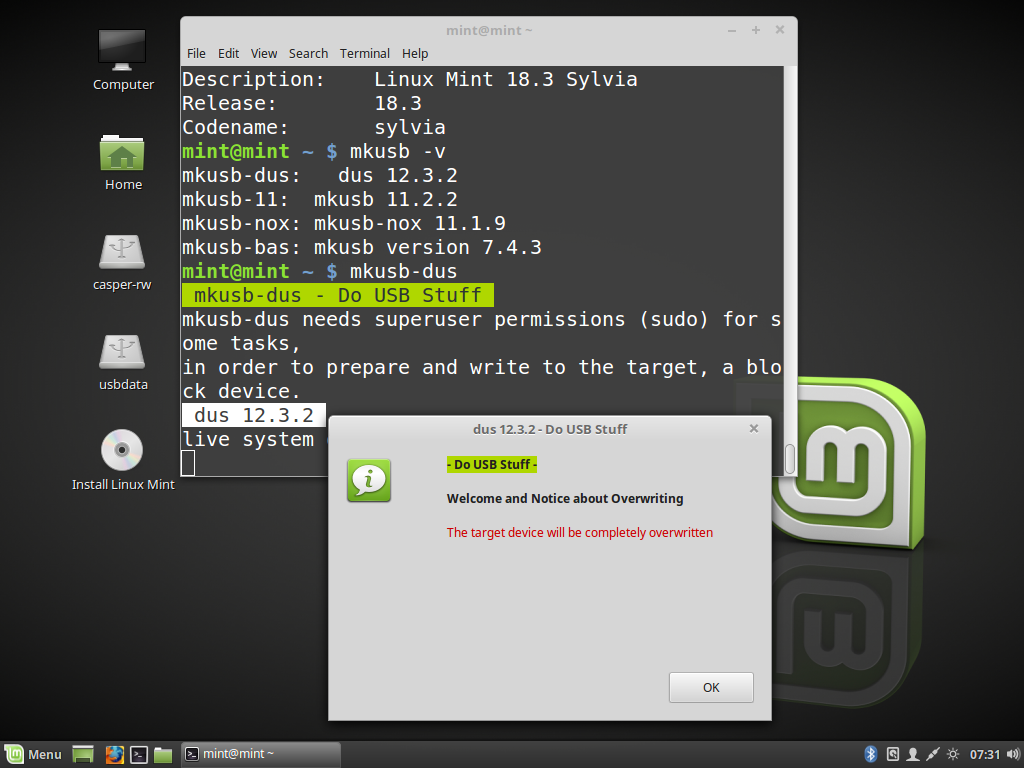Click the 'dus 12.3.2' highlighted terminal line
This screenshot has width=1024, height=768.
[253, 415]
